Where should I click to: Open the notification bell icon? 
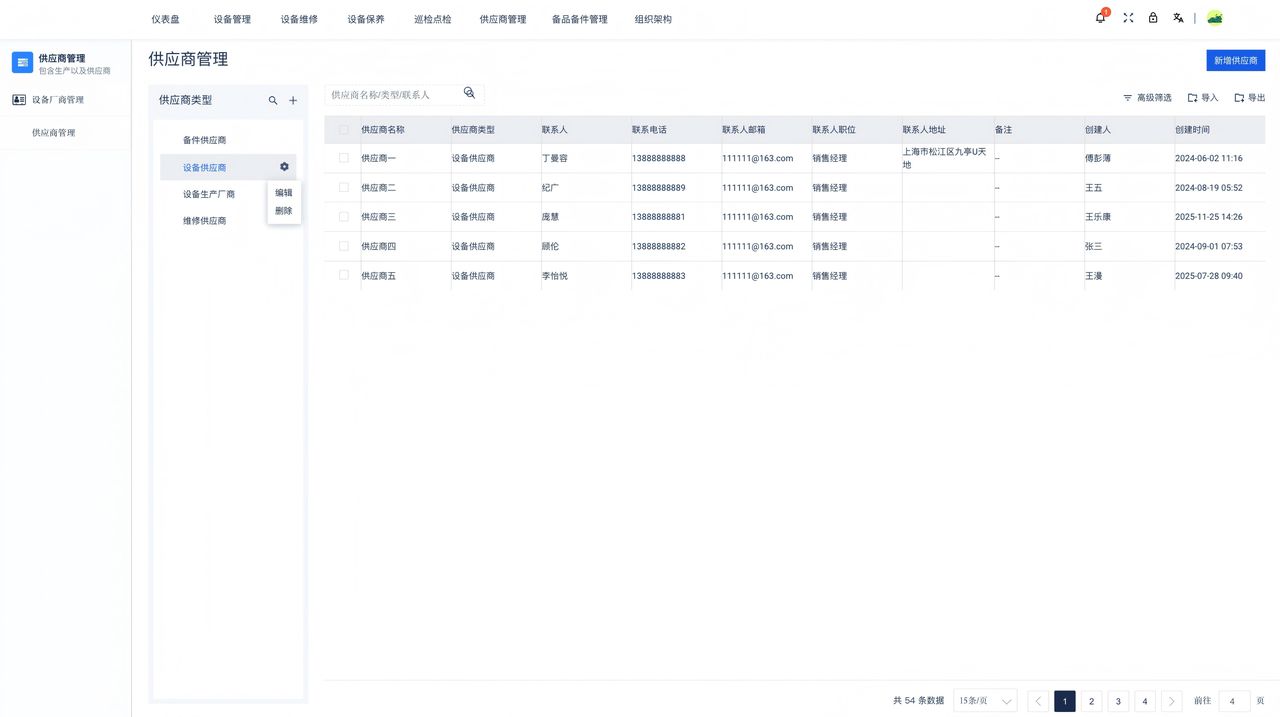(1101, 18)
